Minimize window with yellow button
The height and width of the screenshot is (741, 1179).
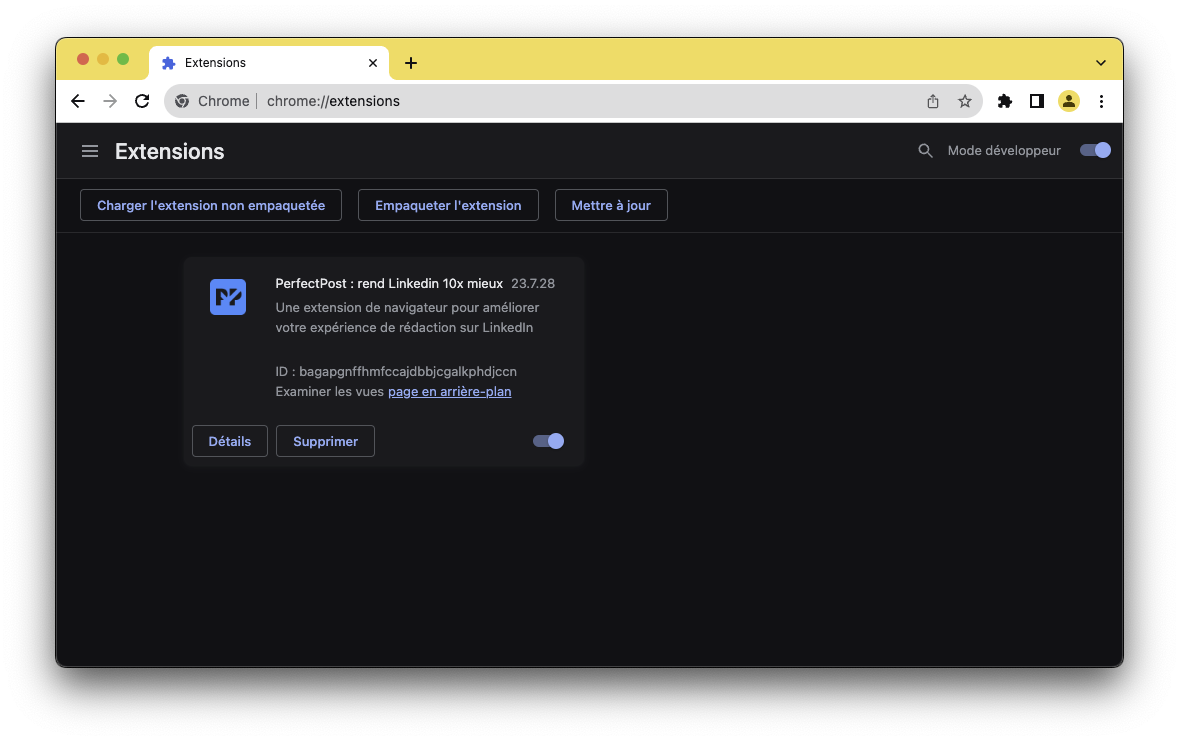[x=103, y=59]
